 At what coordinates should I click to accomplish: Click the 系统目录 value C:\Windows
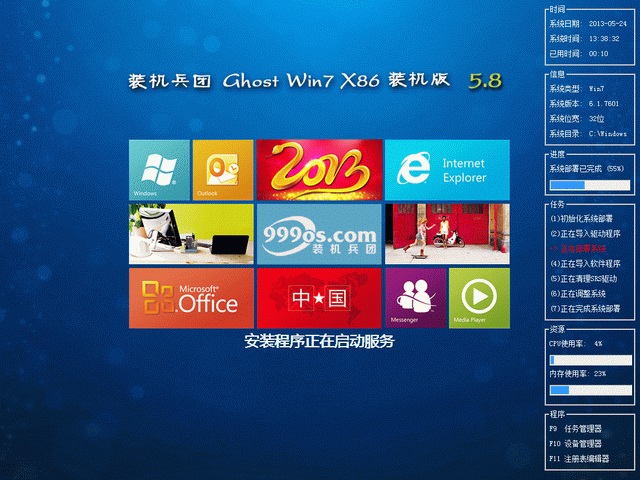[x=607, y=133]
